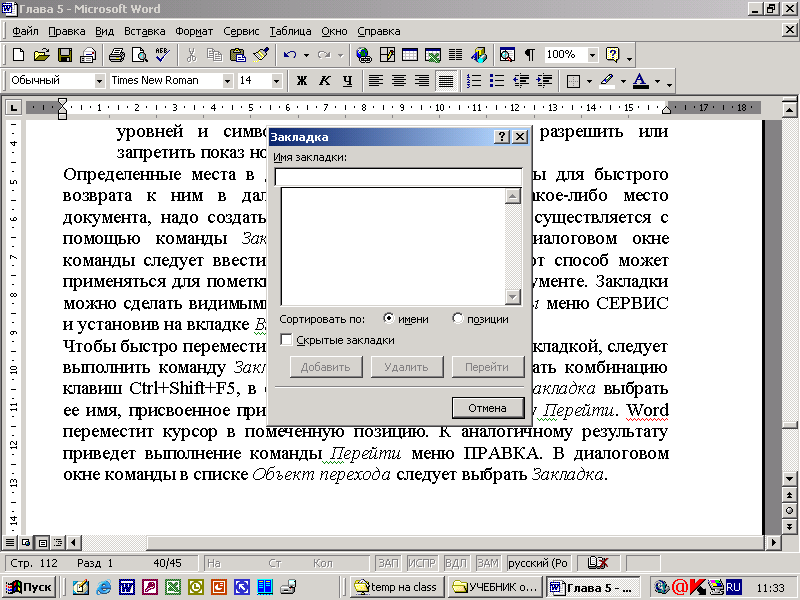Toggle paragraph marks display

click(530, 55)
